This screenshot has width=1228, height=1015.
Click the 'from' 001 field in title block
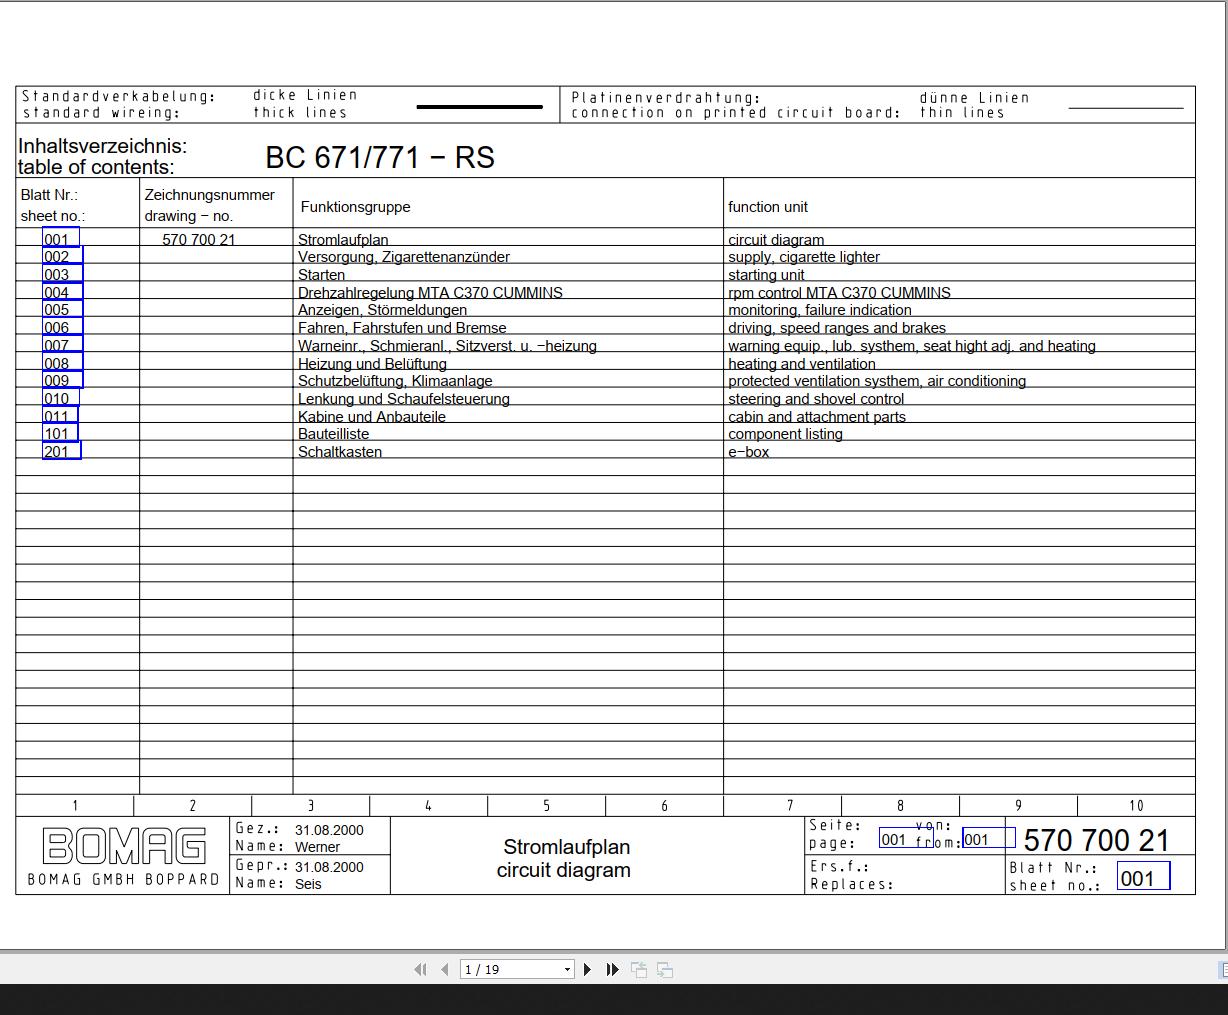[x=989, y=839]
